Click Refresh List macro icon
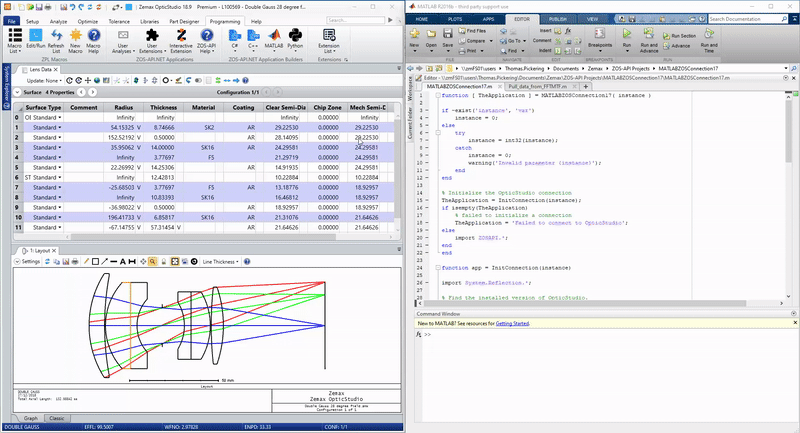 coord(56,41)
